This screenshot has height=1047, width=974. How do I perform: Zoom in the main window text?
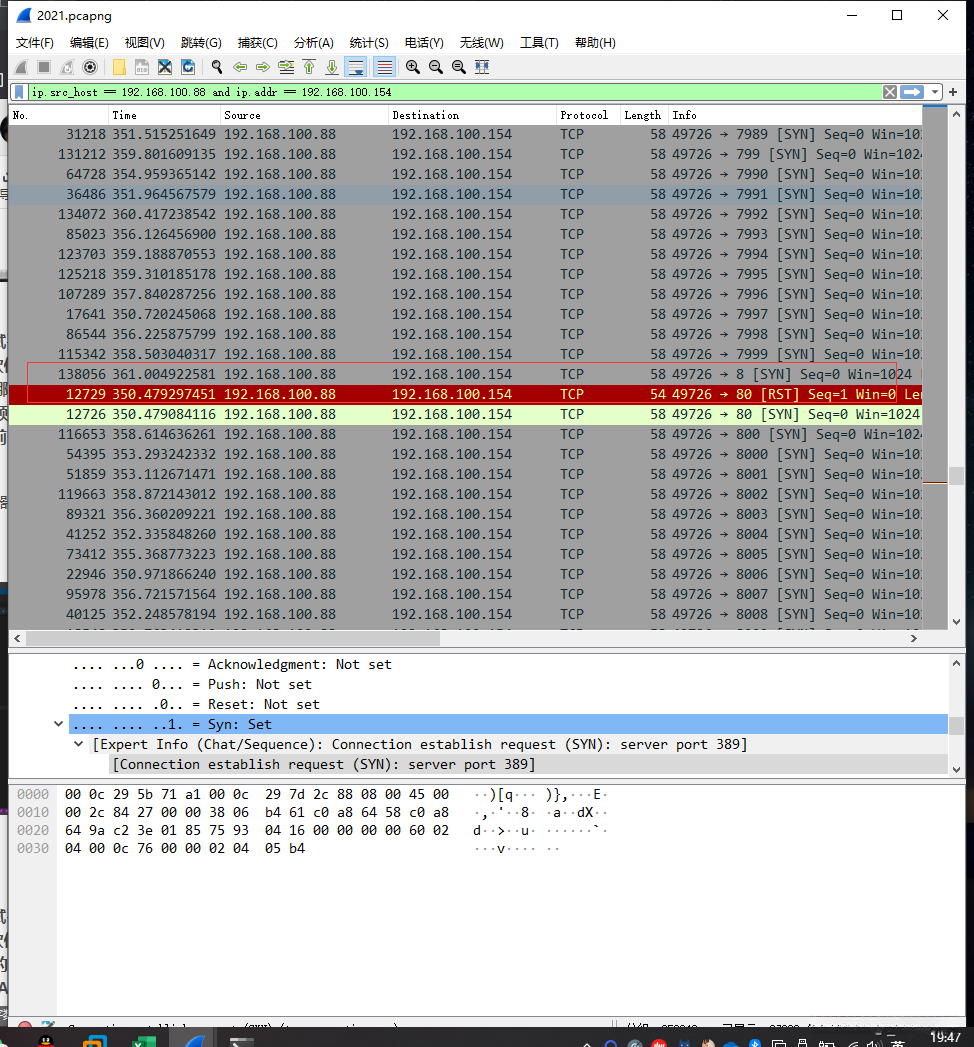413,67
